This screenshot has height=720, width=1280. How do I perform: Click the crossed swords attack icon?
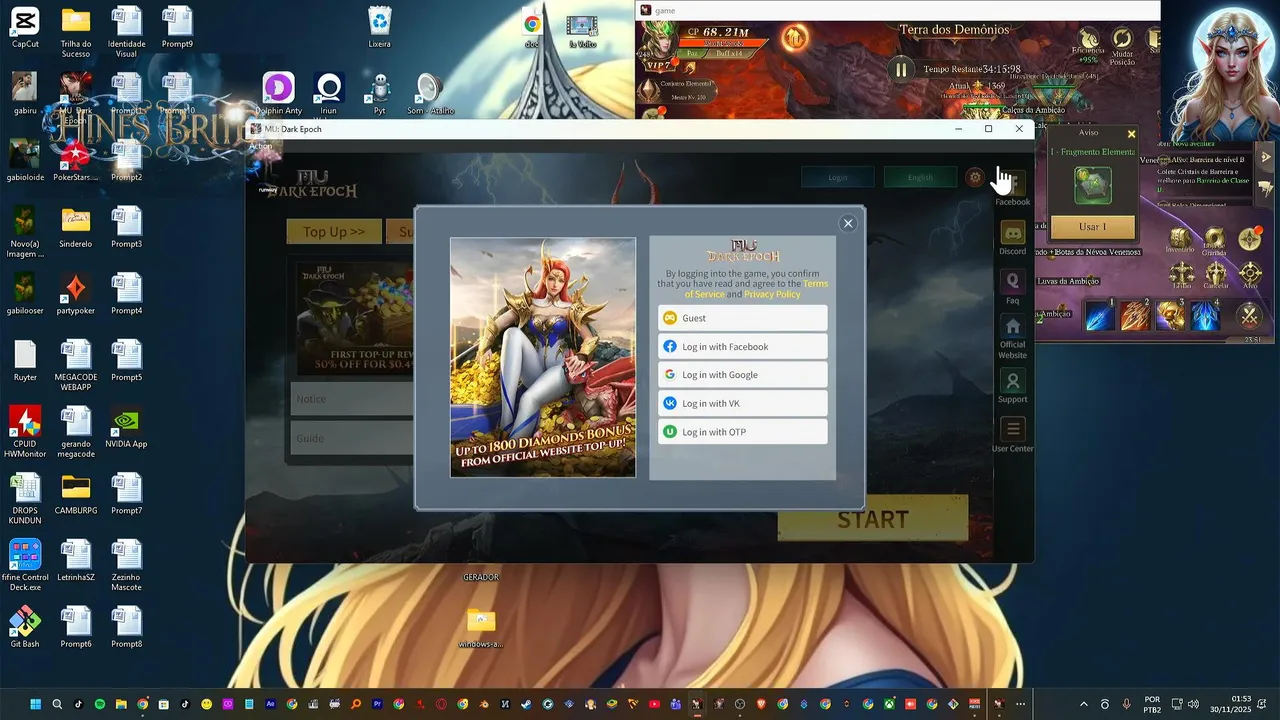click(x=1249, y=316)
